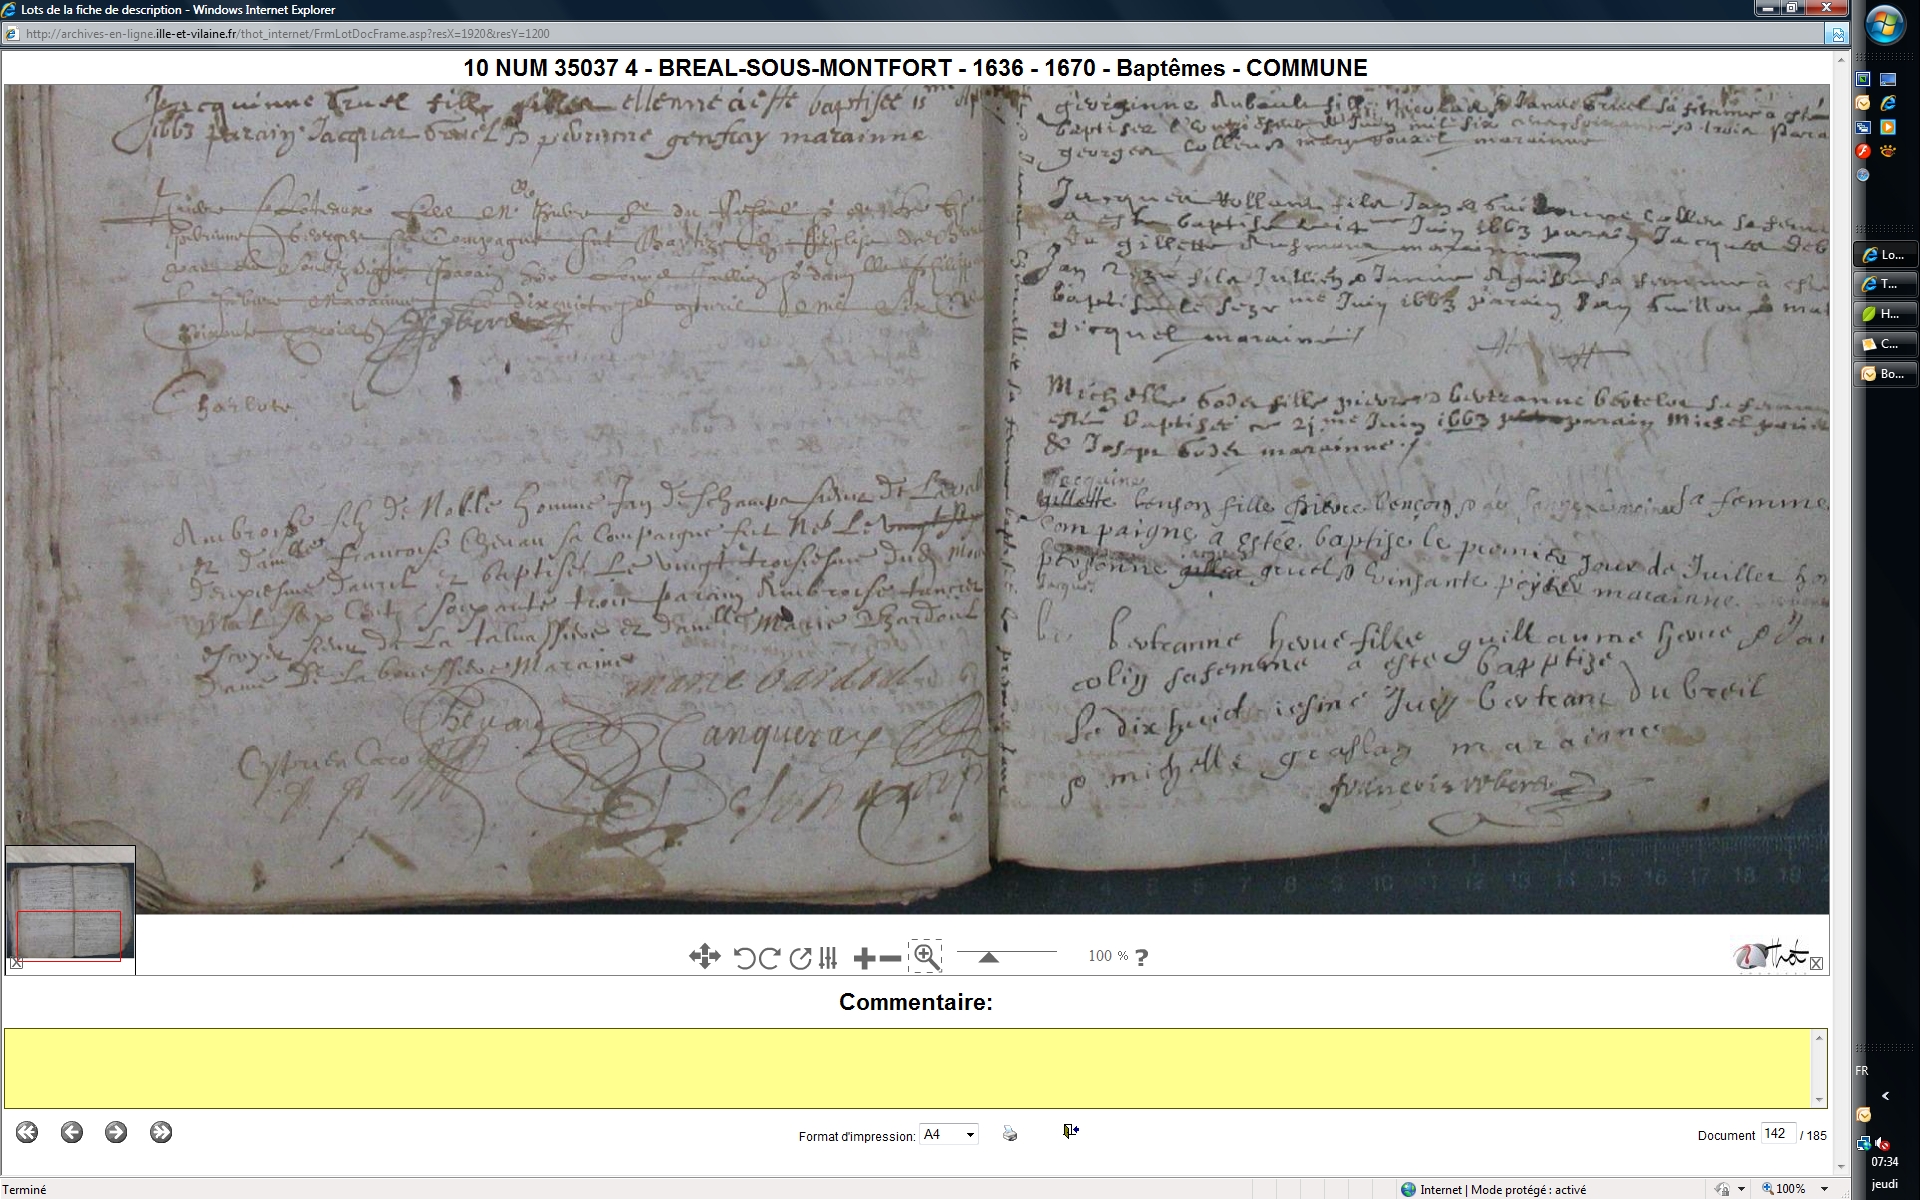
Task: Go to the next document page
Action: [116, 1132]
